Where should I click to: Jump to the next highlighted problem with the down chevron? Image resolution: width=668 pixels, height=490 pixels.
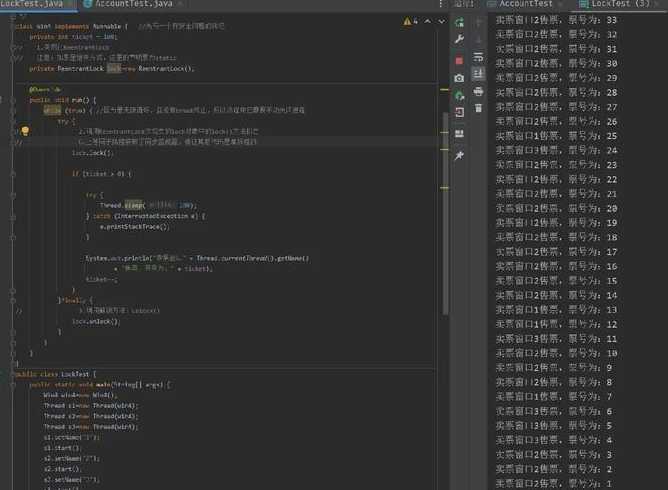point(442,21)
